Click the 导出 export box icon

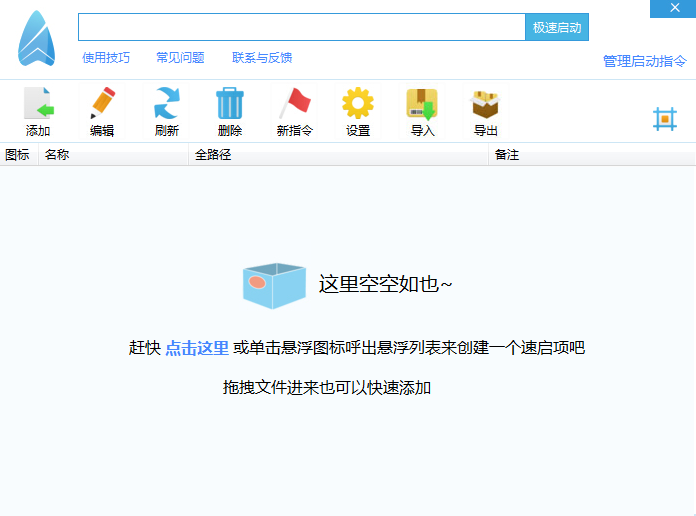pos(485,104)
